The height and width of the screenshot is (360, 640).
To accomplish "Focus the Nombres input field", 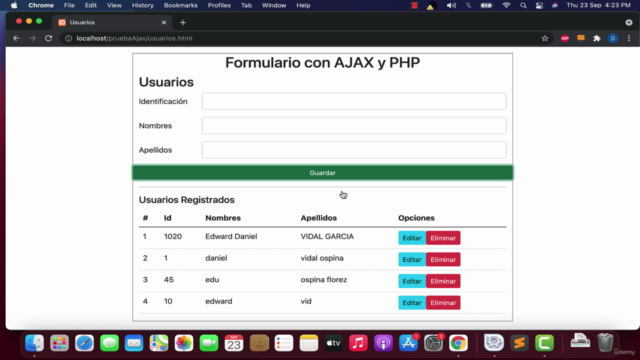I will 354,126.
